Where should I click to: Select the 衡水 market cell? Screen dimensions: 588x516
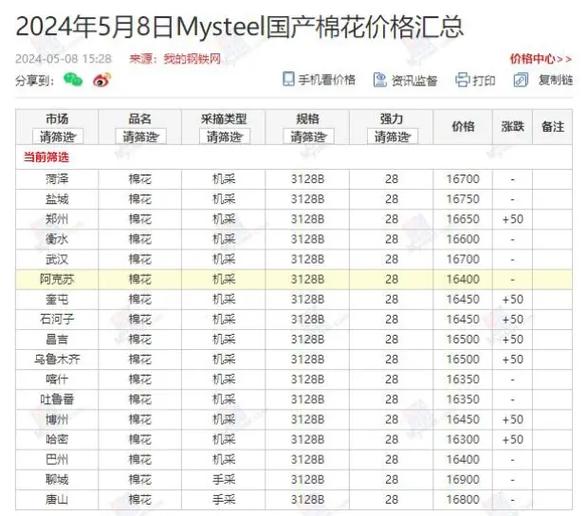57,239
